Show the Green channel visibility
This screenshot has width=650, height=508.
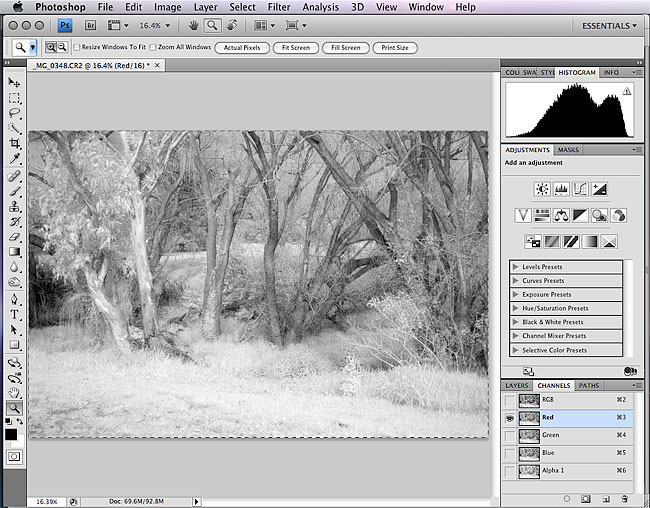[510, 435]
